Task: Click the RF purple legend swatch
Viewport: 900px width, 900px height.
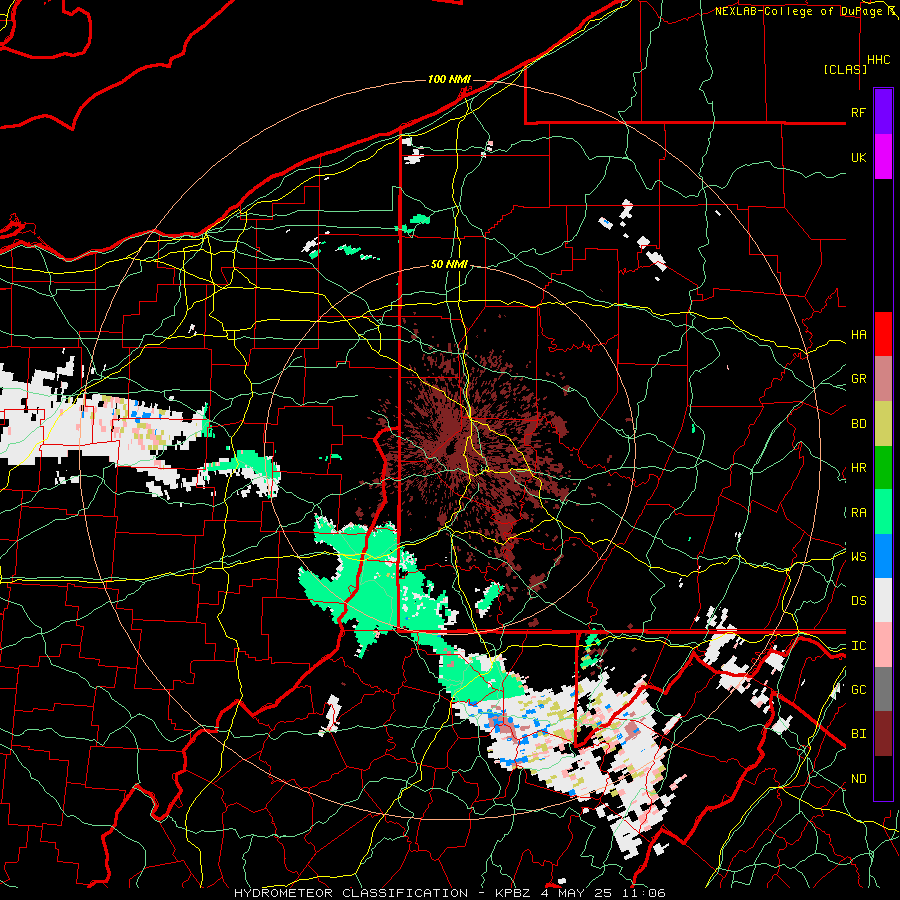Action: [883, 112]
